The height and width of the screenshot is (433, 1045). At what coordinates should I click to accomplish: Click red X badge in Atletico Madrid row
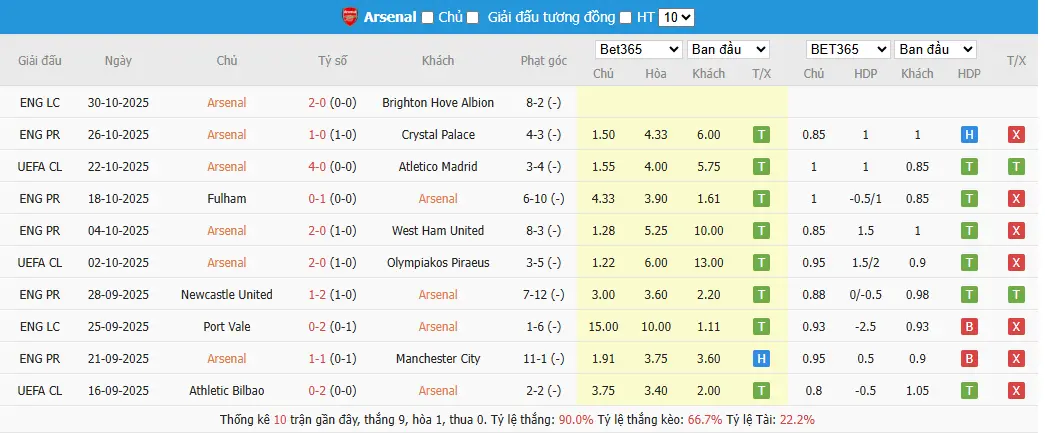click(x=1016, y=167)
